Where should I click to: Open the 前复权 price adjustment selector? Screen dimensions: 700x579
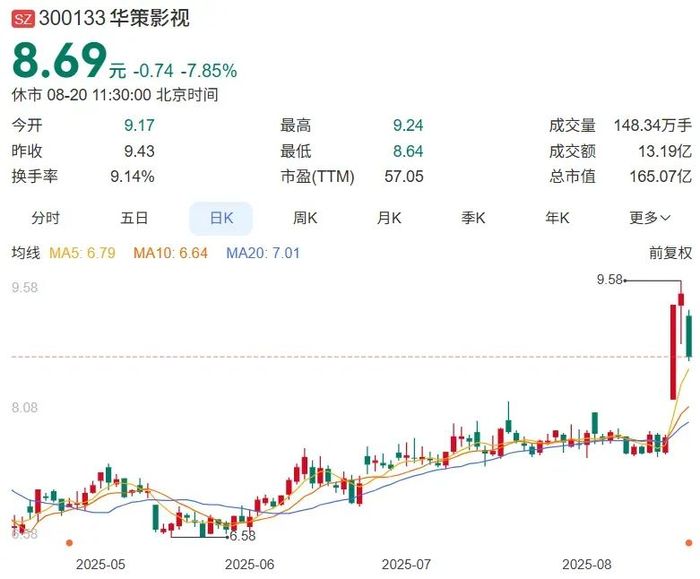[670, 253]
